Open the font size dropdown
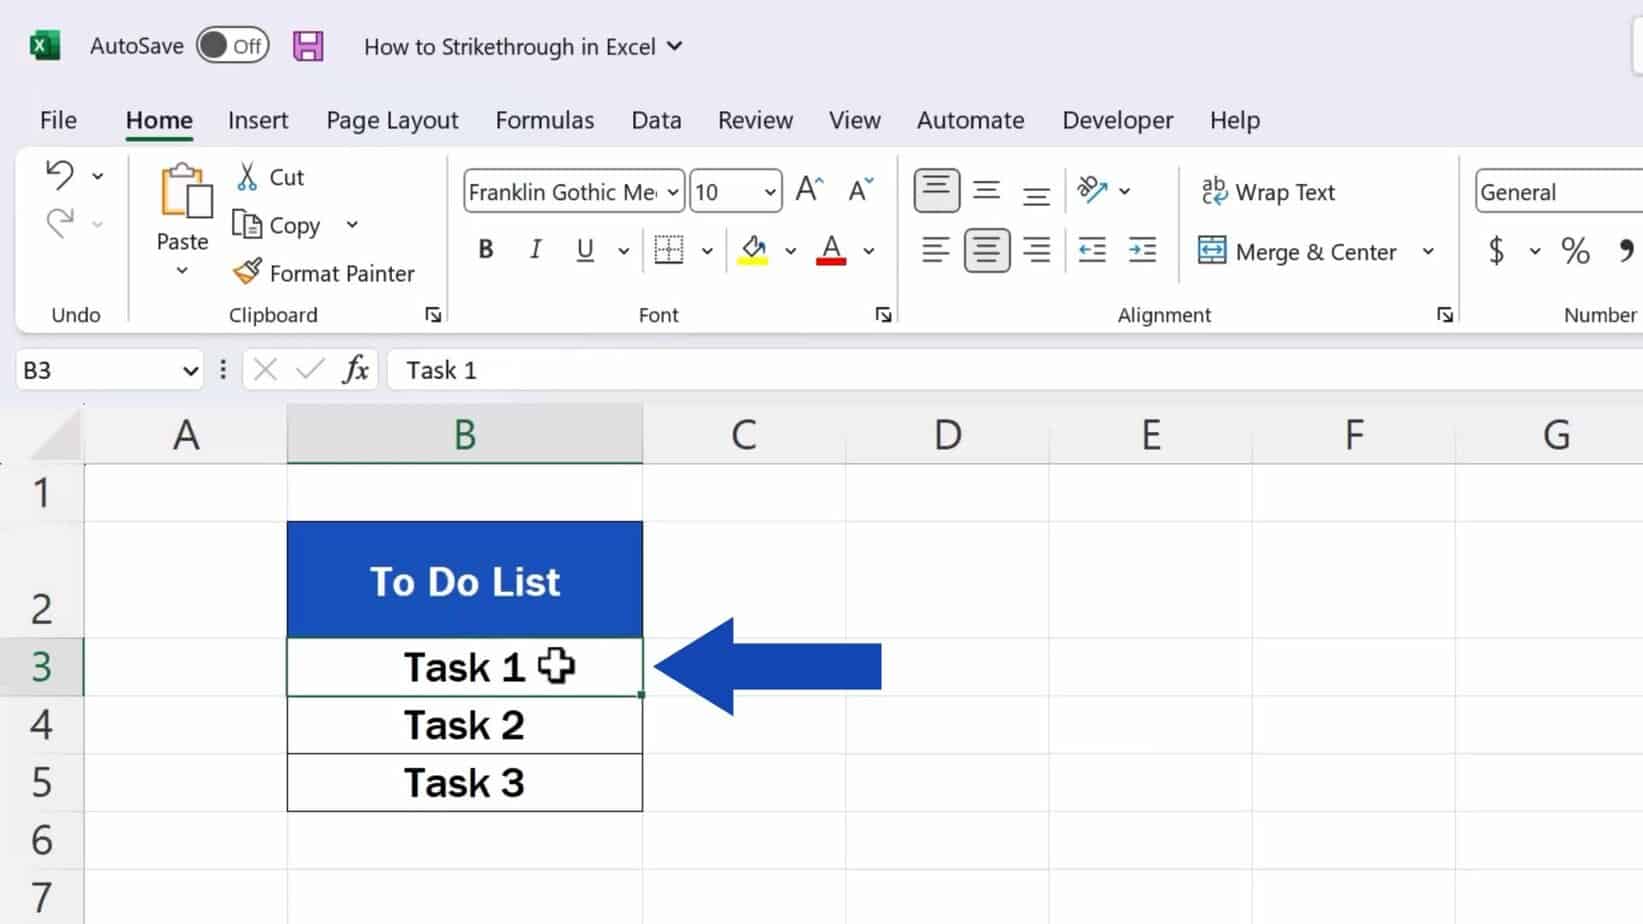The height and width of the screenshot is (924, 1643). 767,190
